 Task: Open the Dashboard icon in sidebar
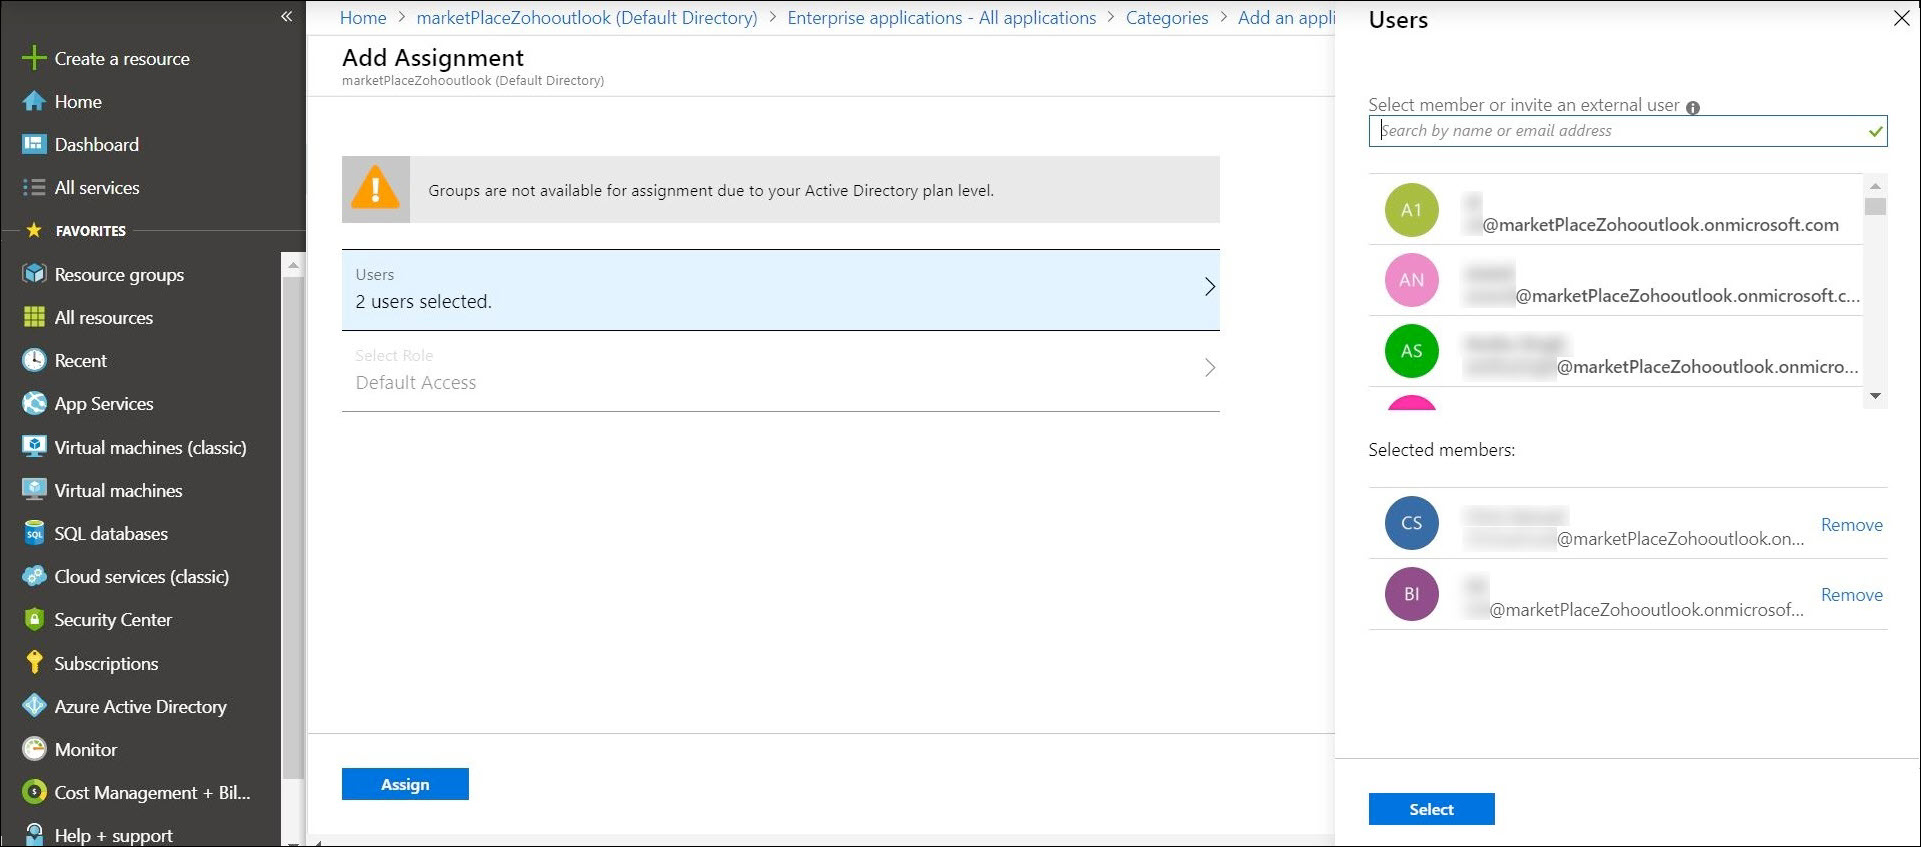coord(34,144)
